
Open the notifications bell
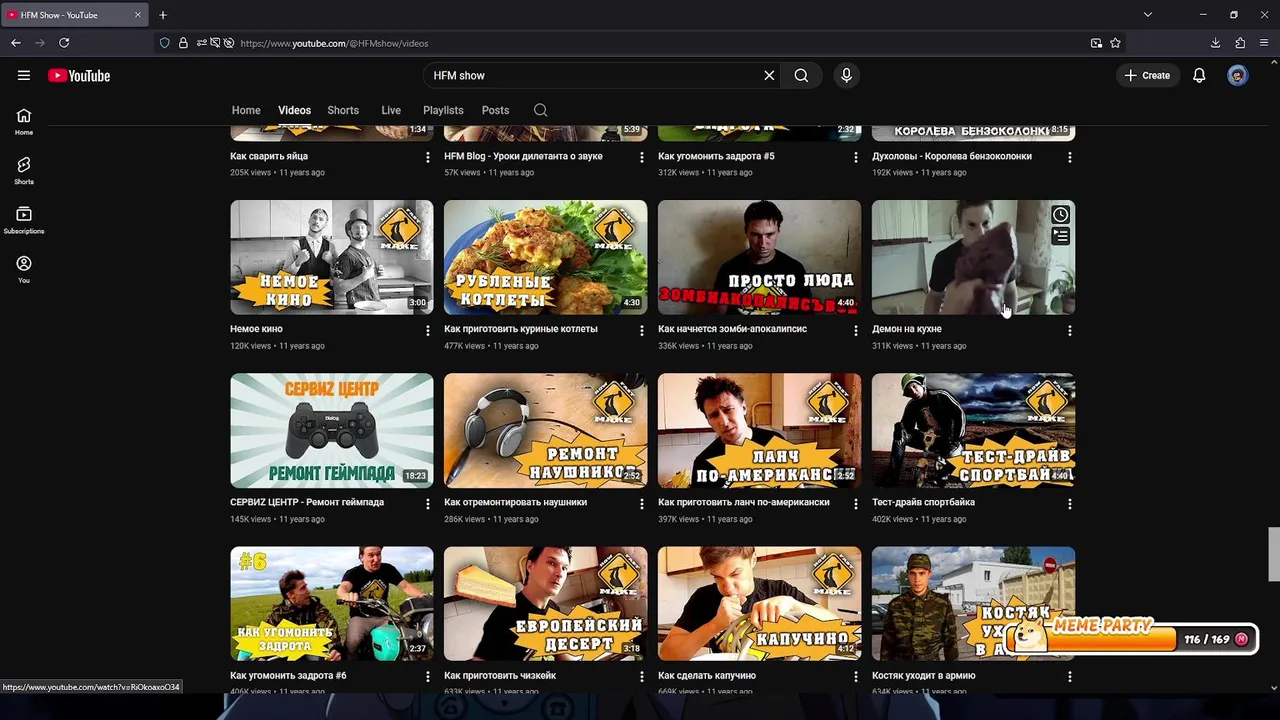[1199, 75]
